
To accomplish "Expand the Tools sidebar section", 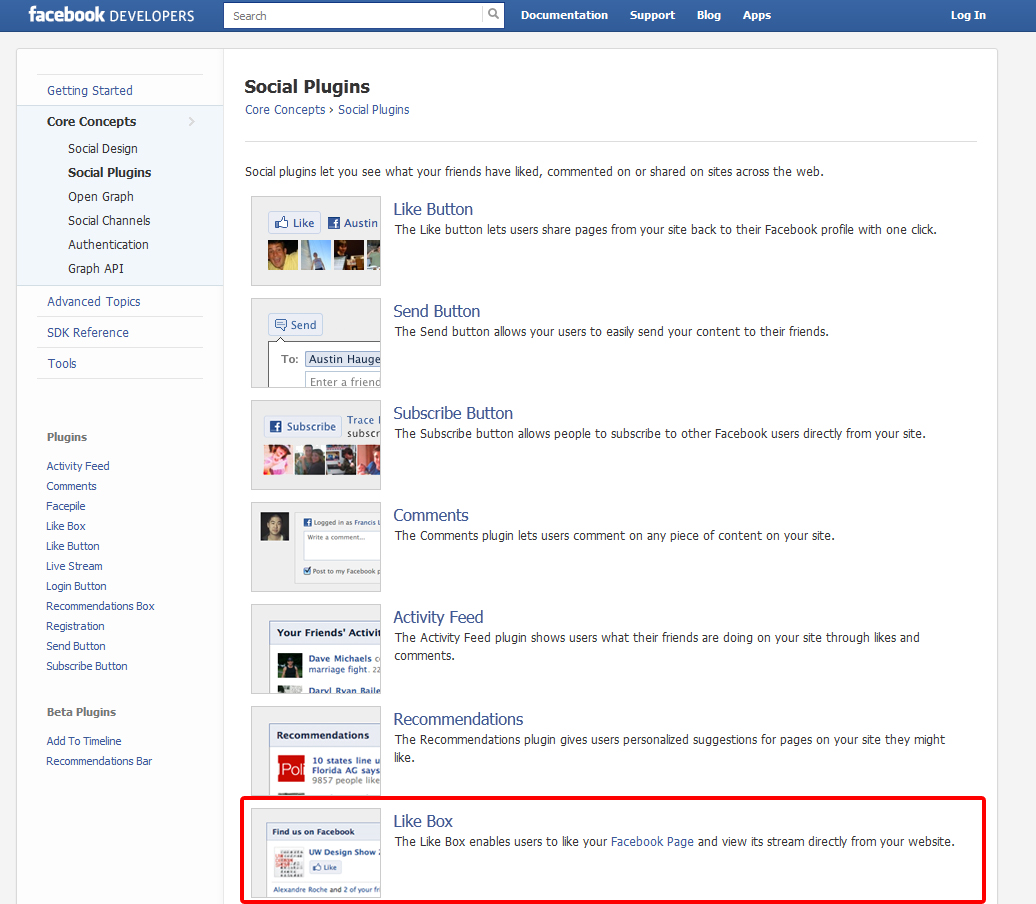I will pyautogui.click(x=61, y=363).
